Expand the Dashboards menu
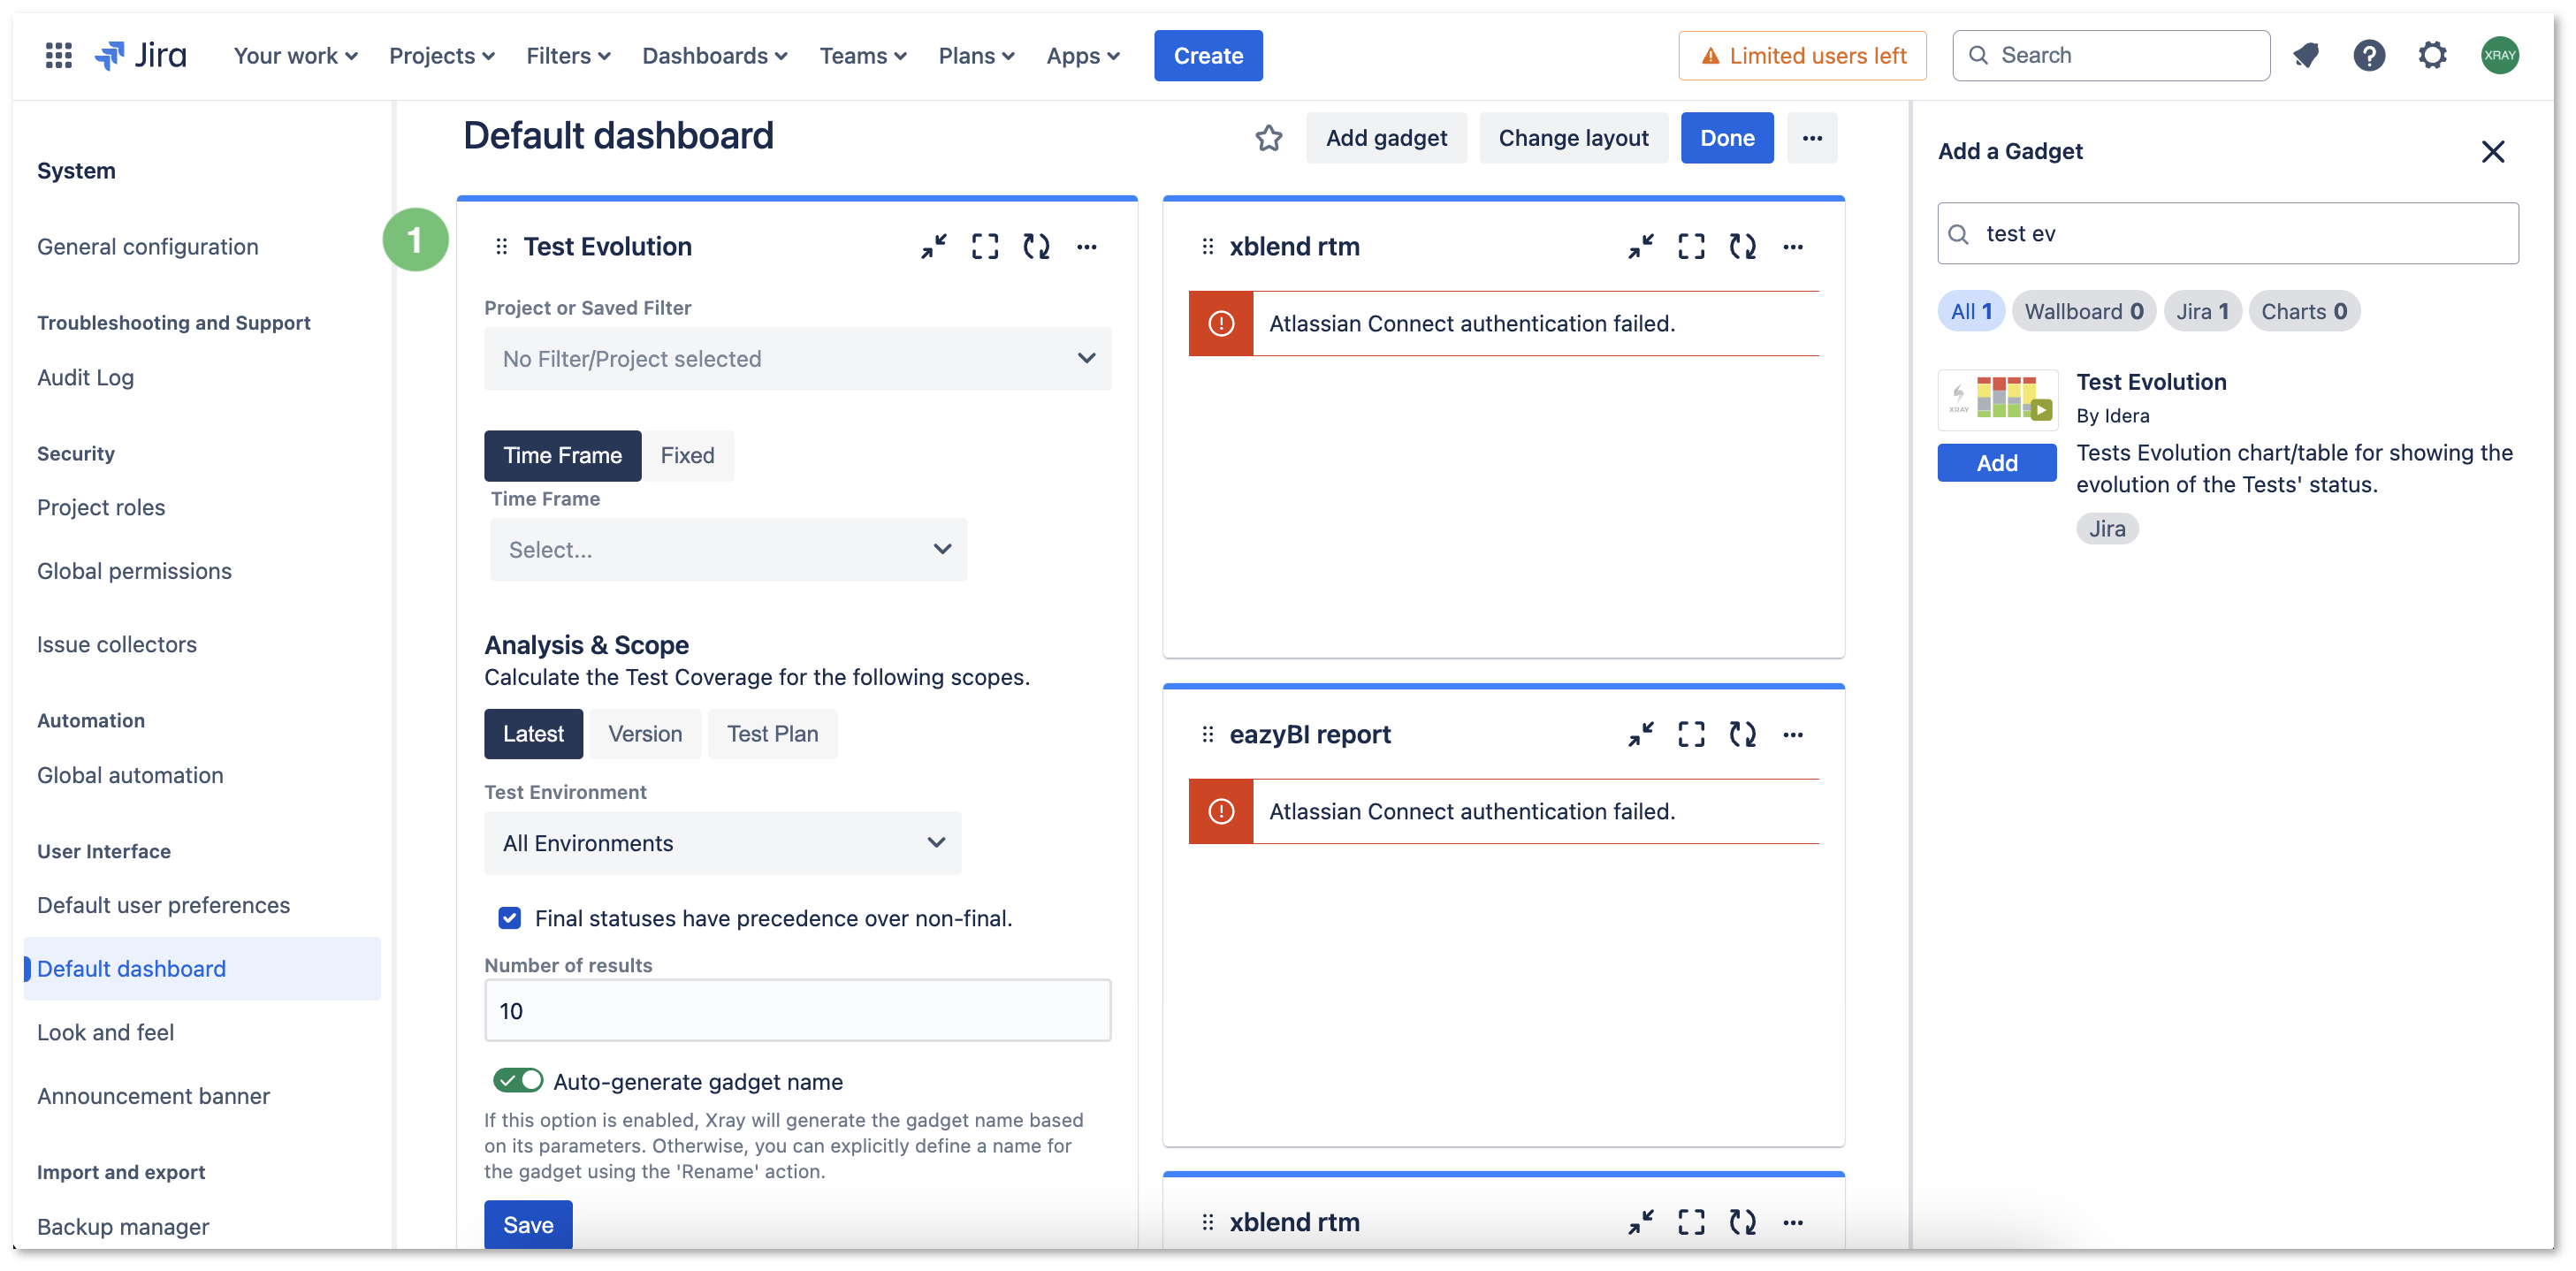 click(714, 56)
